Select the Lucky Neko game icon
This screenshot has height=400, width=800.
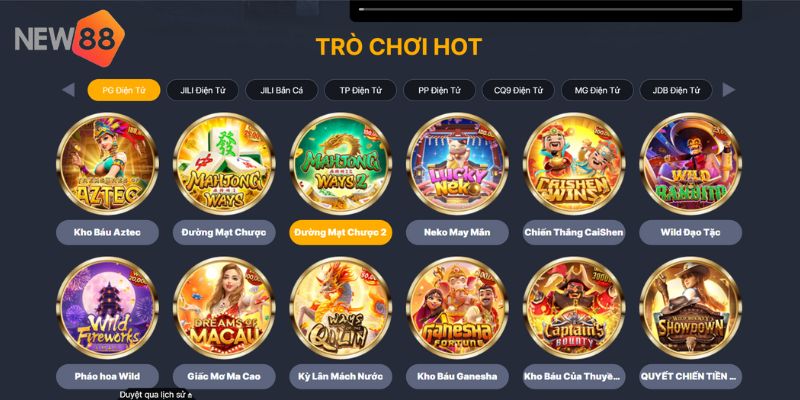coord(457,164)
